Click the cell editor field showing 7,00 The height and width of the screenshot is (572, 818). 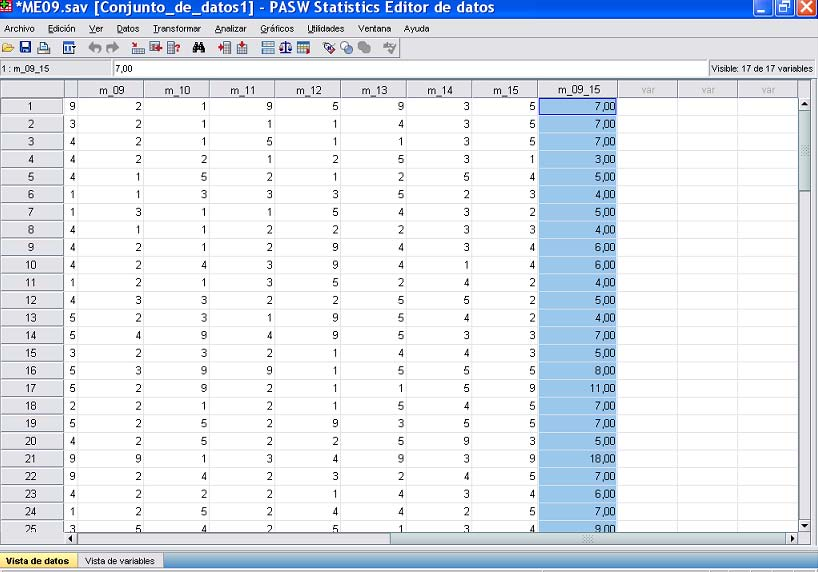point(400,68)
